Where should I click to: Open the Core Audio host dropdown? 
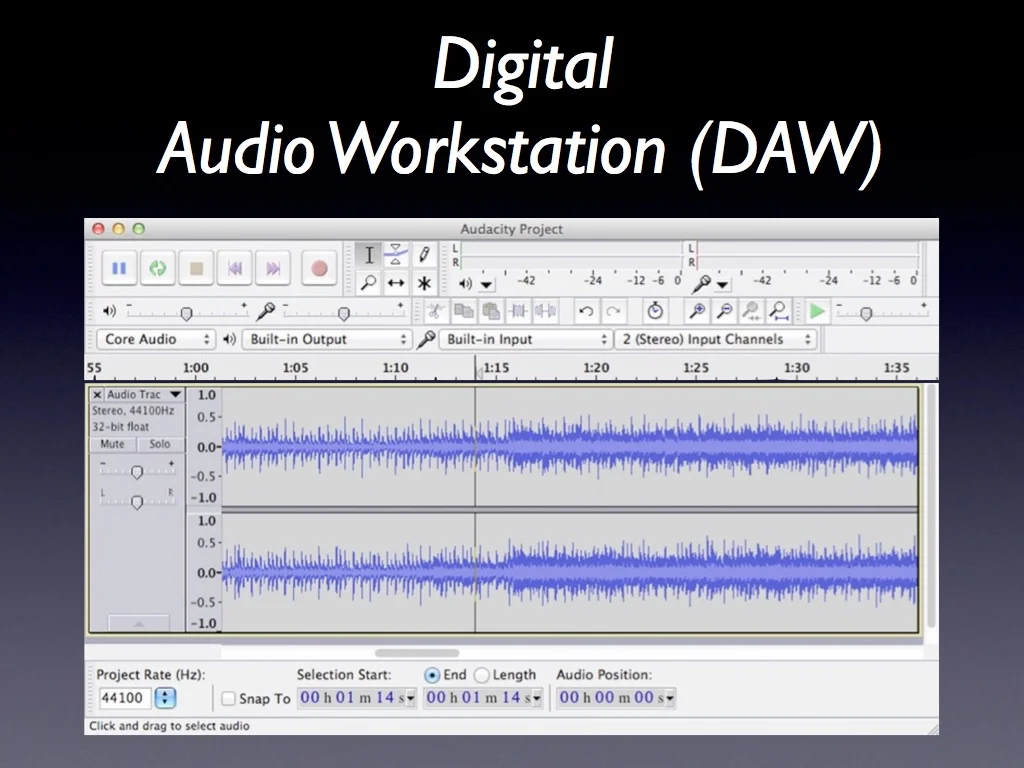click(x=156, y=340)
